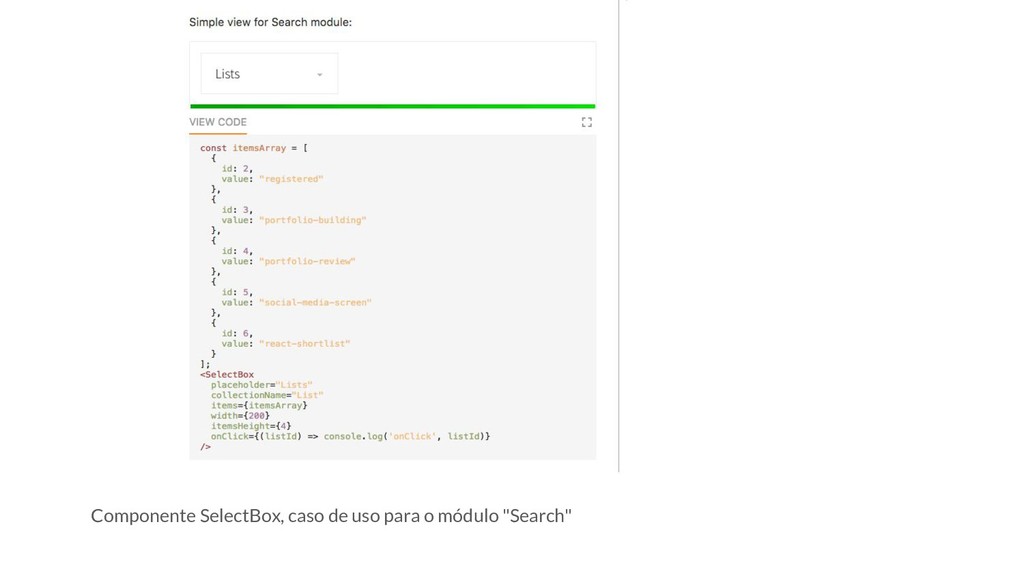Toggle fullscreen for the code example

tap(586, 122)
